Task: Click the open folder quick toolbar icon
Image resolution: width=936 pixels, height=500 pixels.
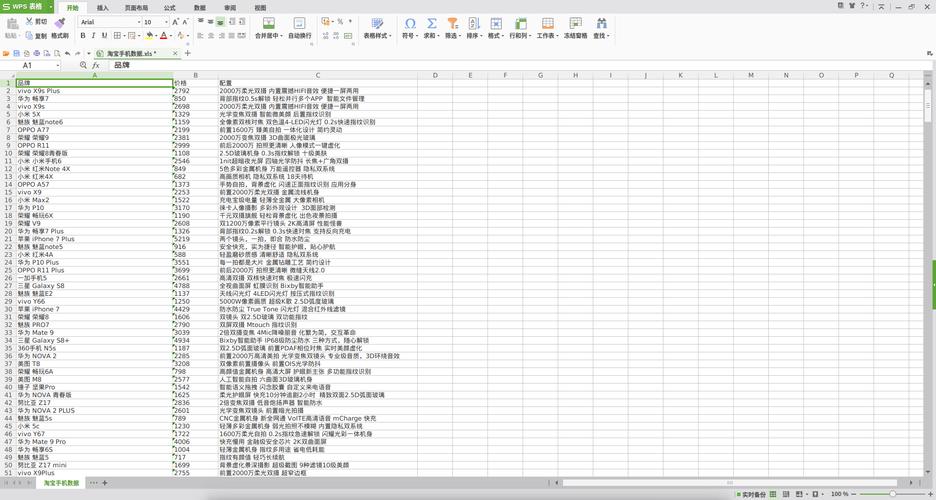Action: 6,54
